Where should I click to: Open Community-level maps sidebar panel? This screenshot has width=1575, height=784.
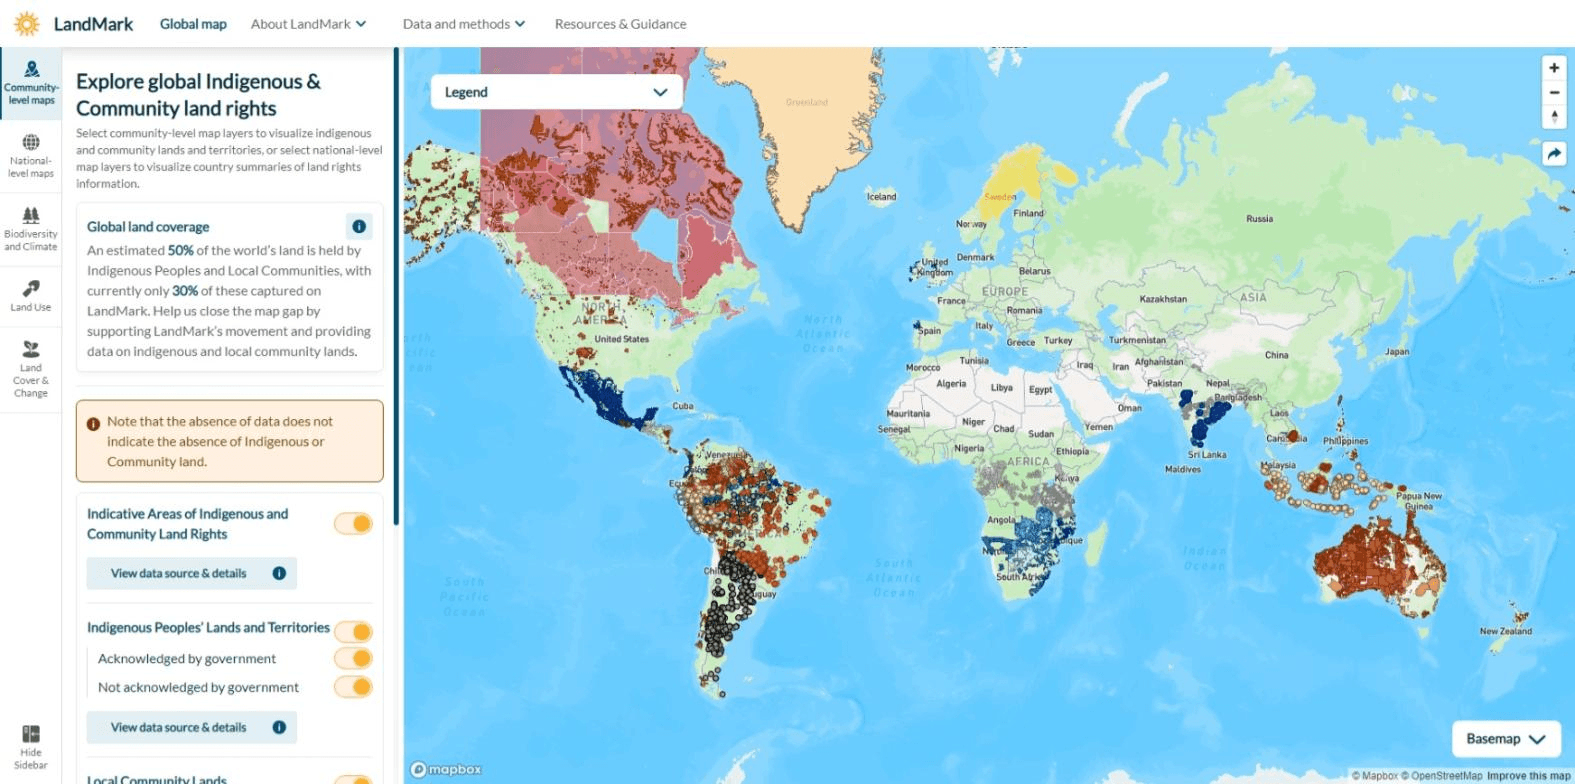point(31,82)
